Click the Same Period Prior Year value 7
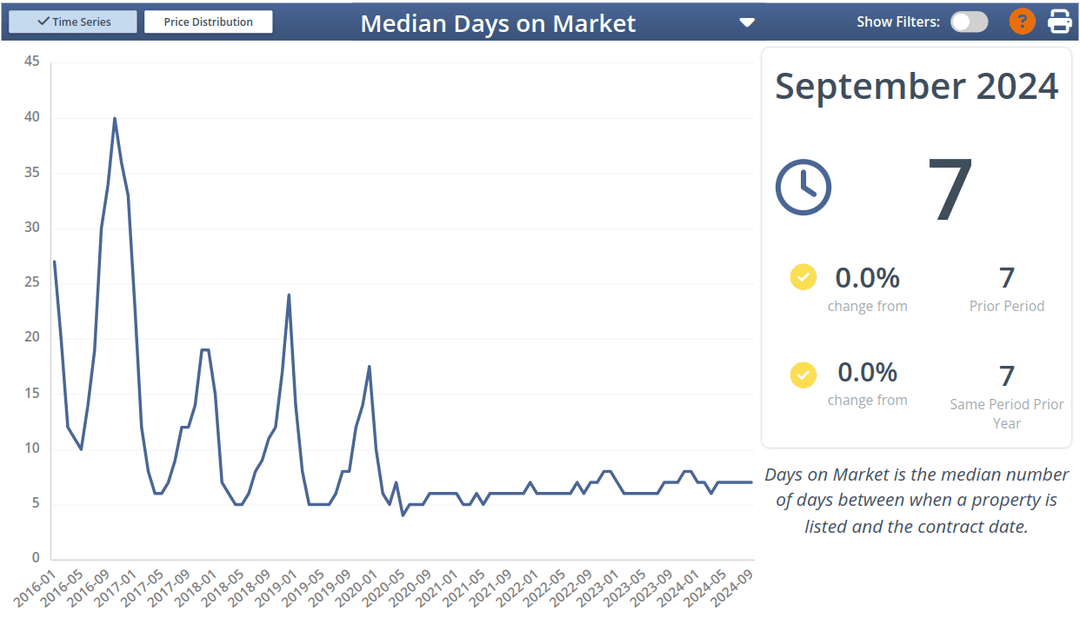Viewport: 1080px width, 623px height. [x=1006, y=375]
